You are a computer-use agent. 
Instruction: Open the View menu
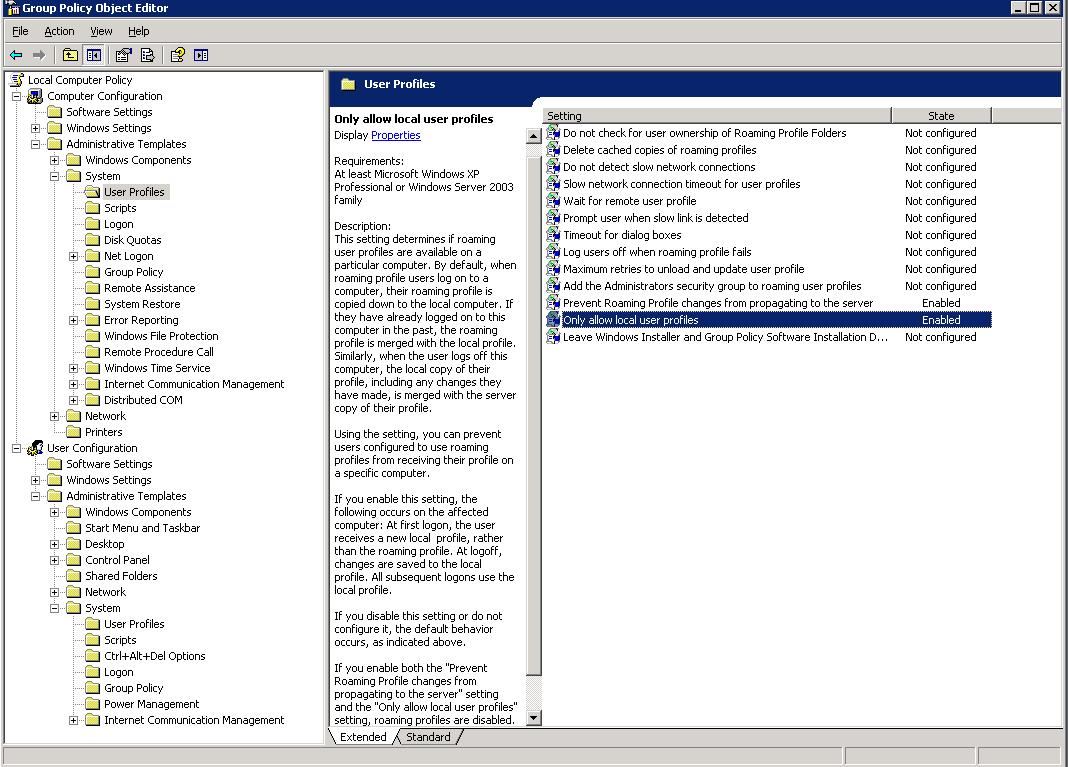point(101,31)
